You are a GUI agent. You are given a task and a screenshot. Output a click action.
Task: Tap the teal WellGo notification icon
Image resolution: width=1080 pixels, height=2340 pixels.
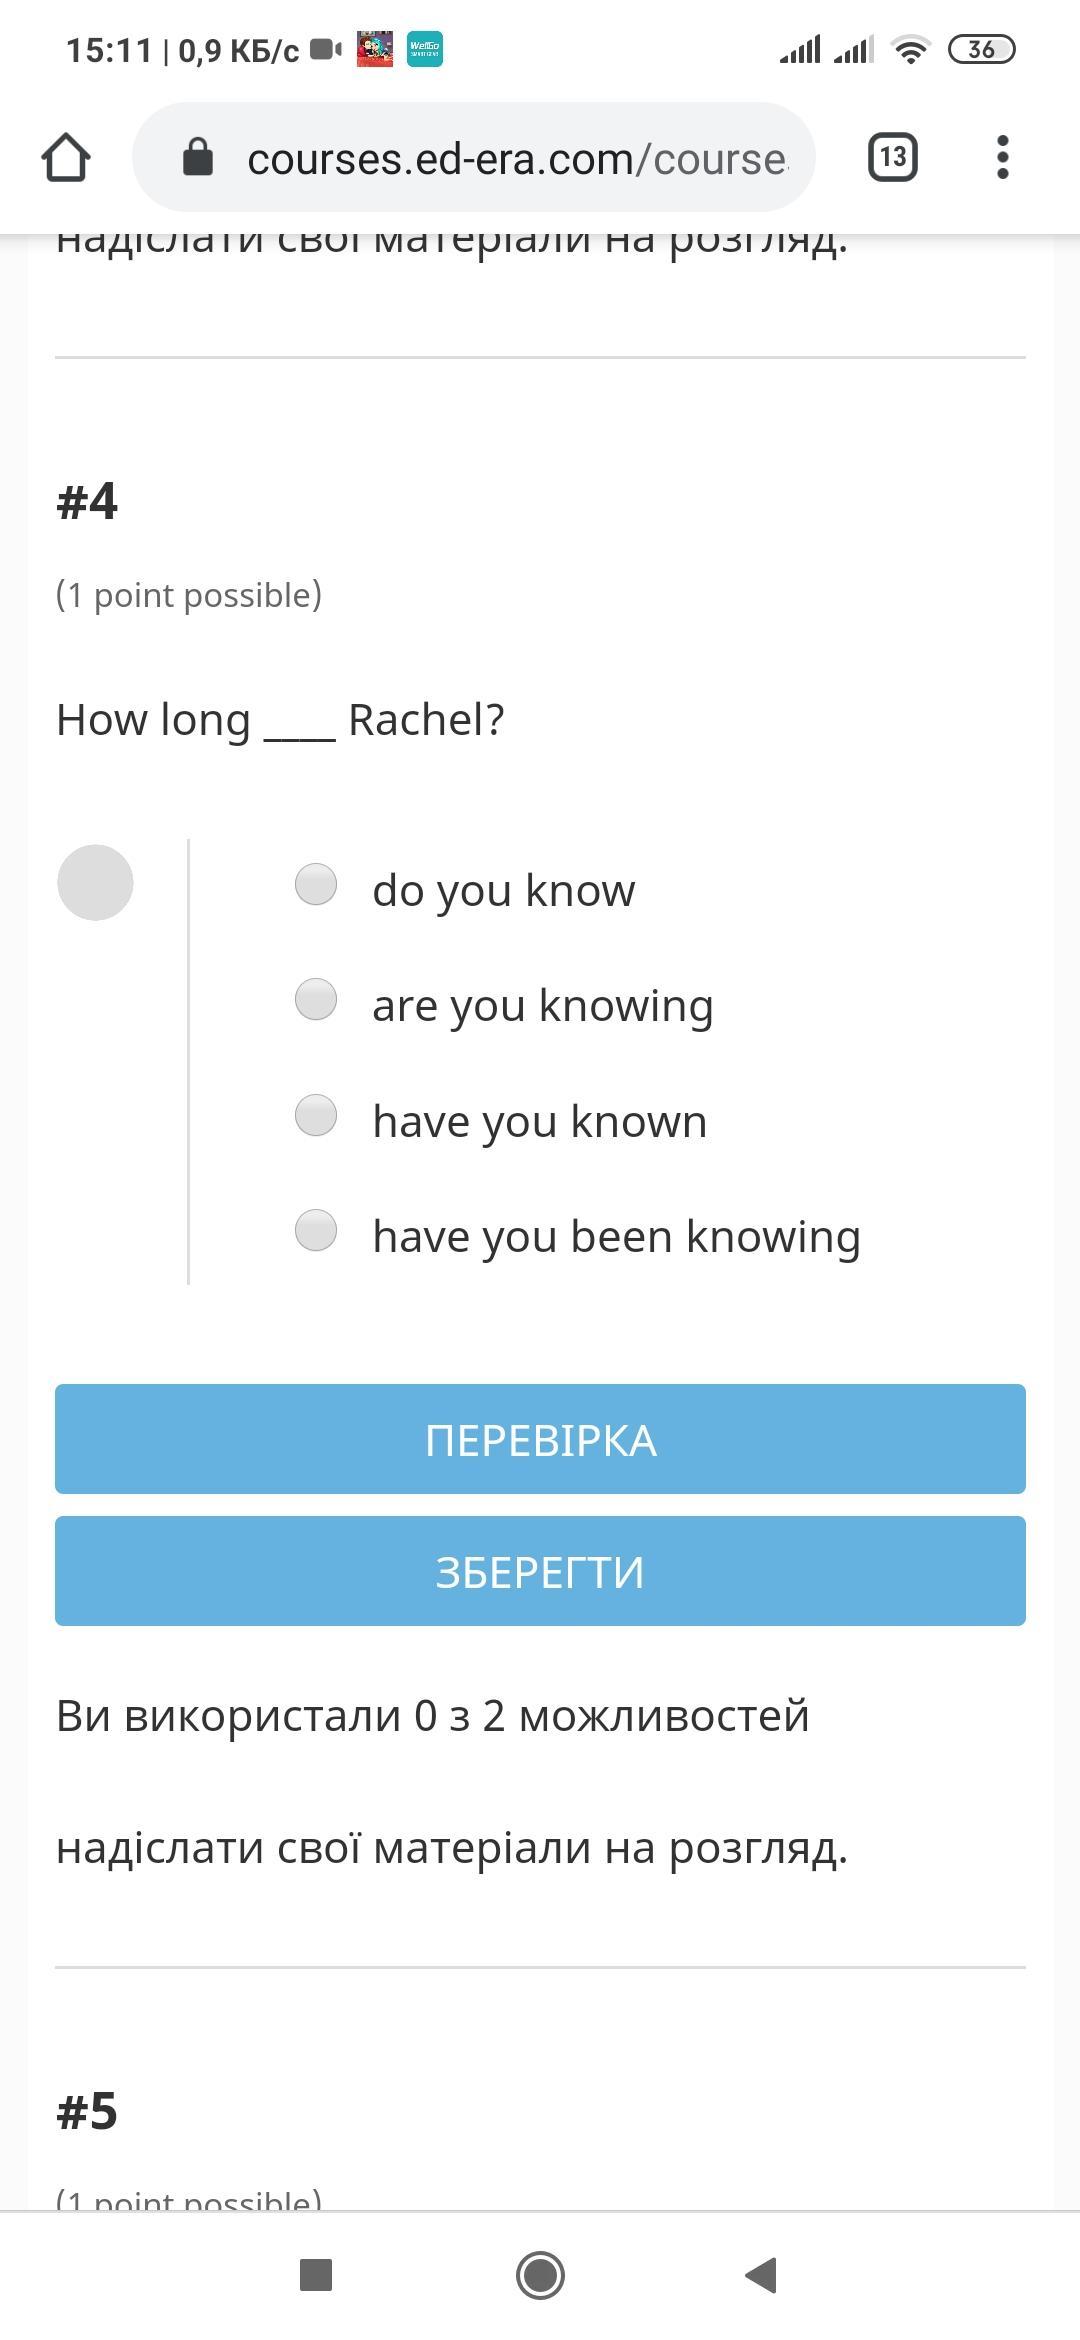[x=425, y=49]
